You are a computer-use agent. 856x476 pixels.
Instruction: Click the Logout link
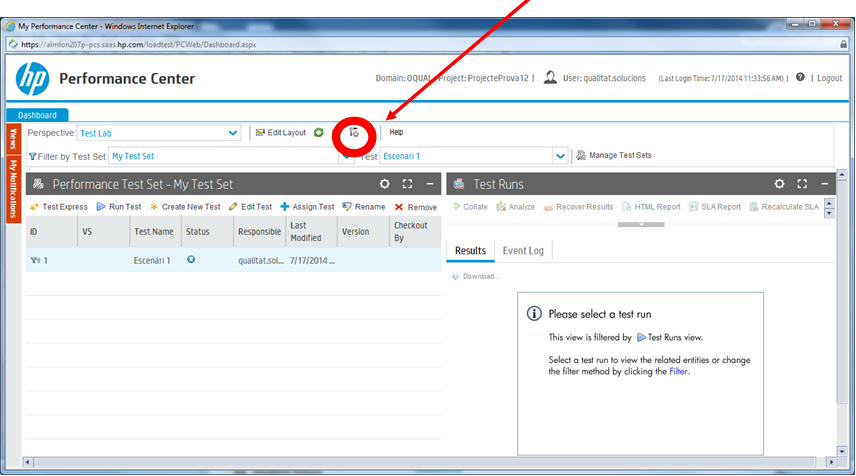829,78
